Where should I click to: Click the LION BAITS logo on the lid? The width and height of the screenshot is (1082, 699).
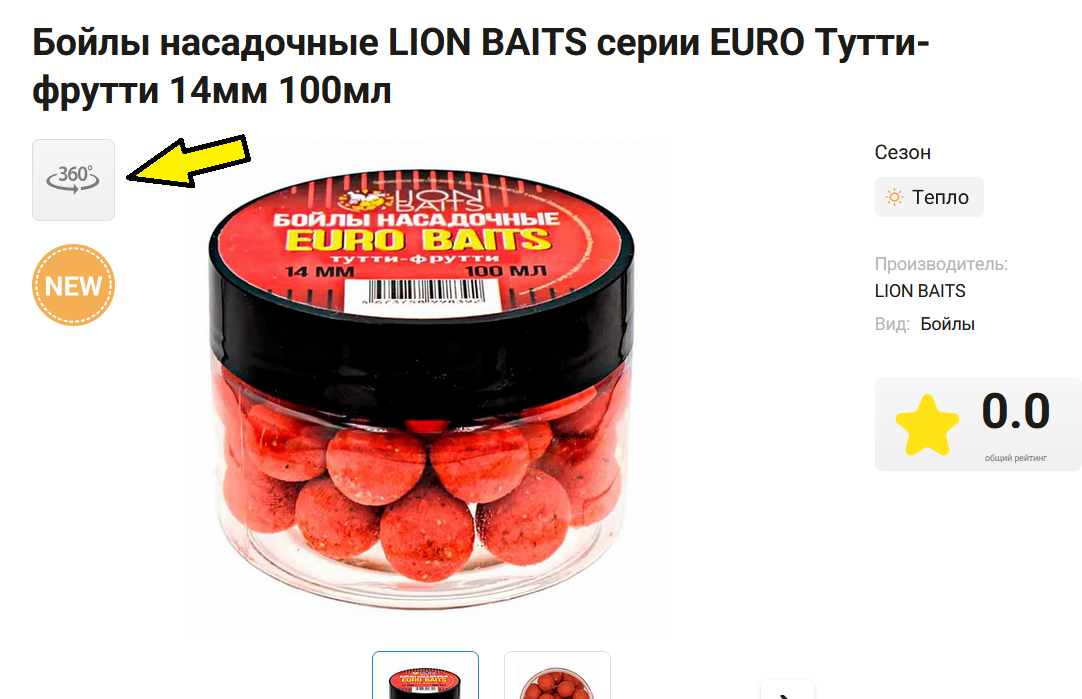pos(411,199)
